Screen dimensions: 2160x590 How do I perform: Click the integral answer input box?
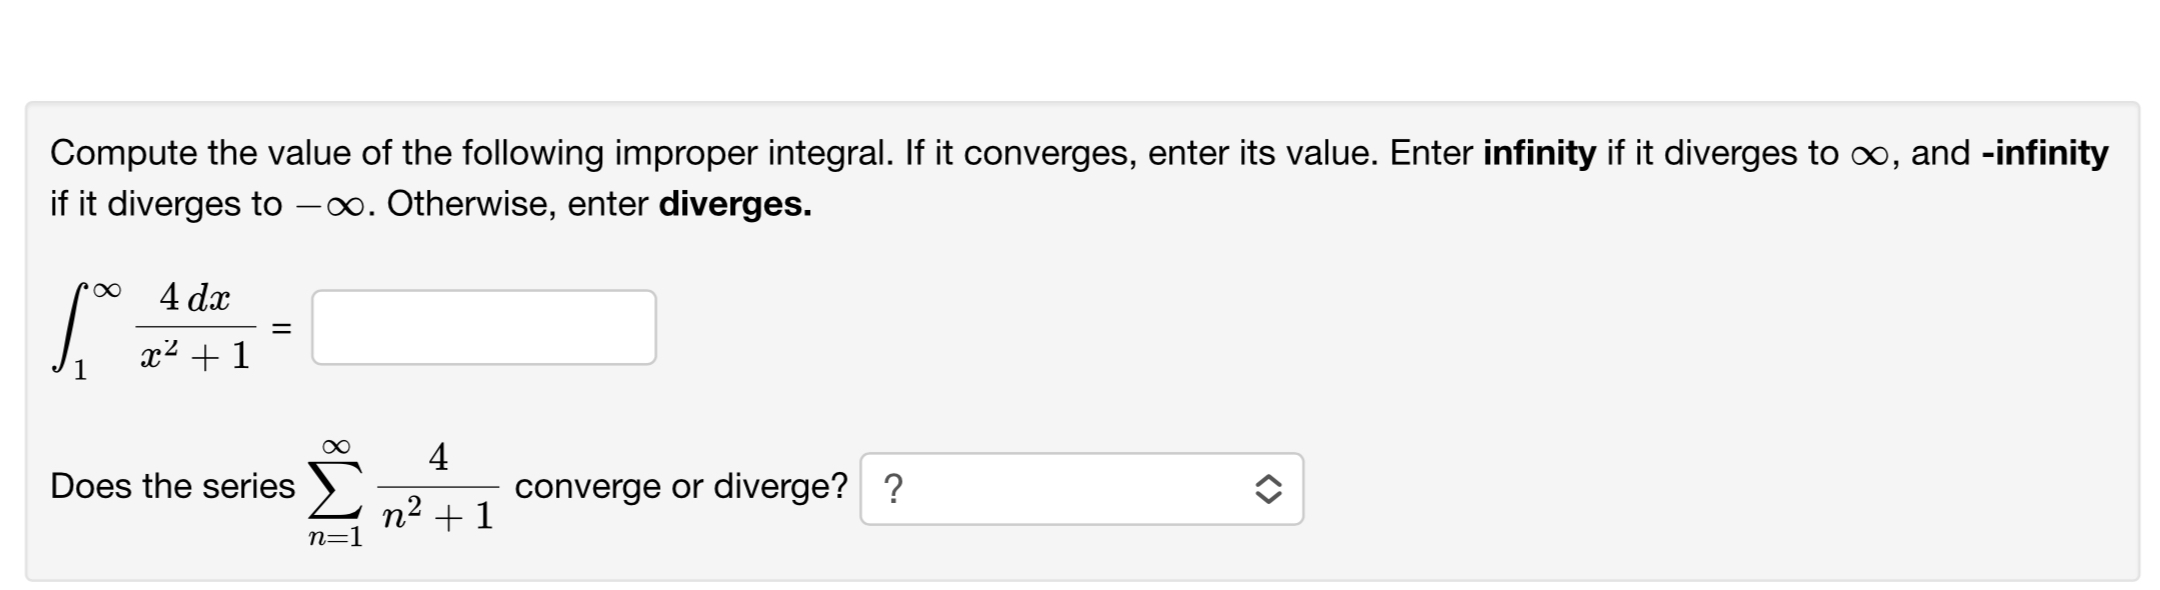(x=483, y=327)
